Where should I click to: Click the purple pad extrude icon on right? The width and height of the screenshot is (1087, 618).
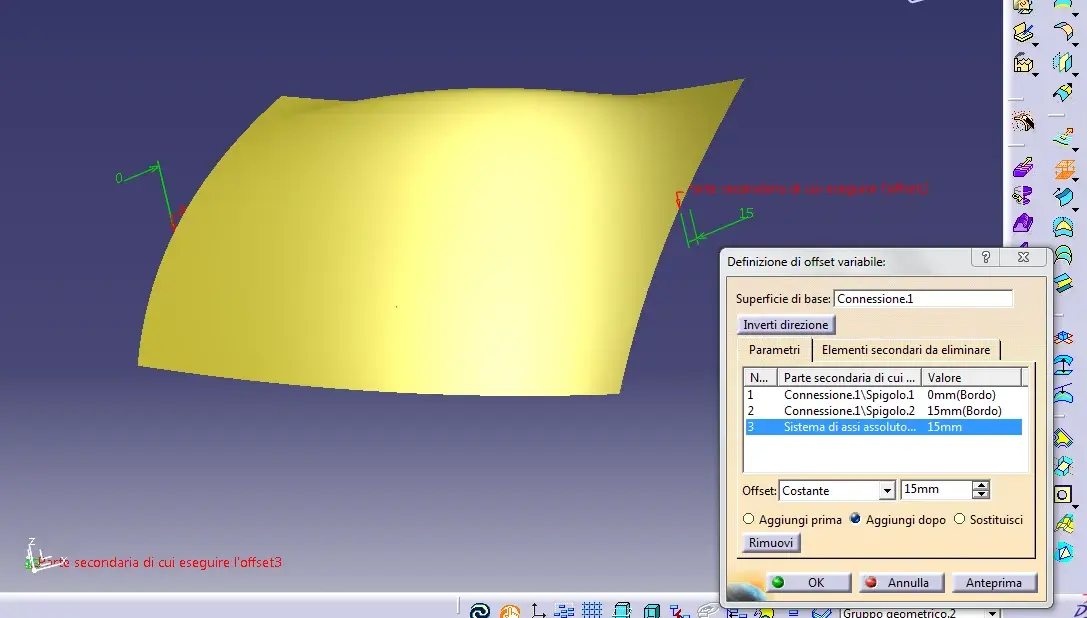1023,167
